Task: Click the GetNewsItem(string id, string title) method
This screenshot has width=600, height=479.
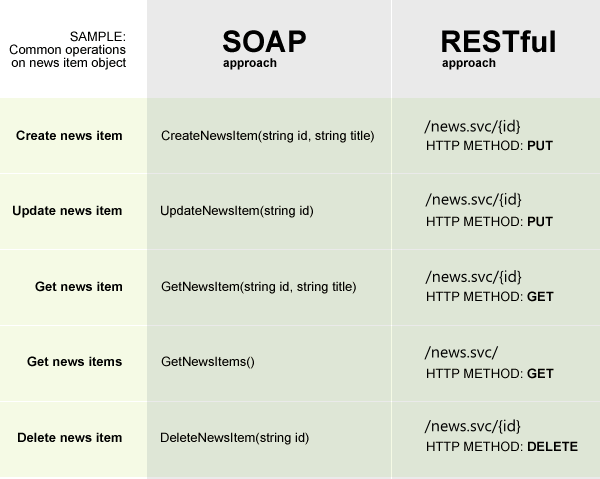Action: click(x=258, y=287)
